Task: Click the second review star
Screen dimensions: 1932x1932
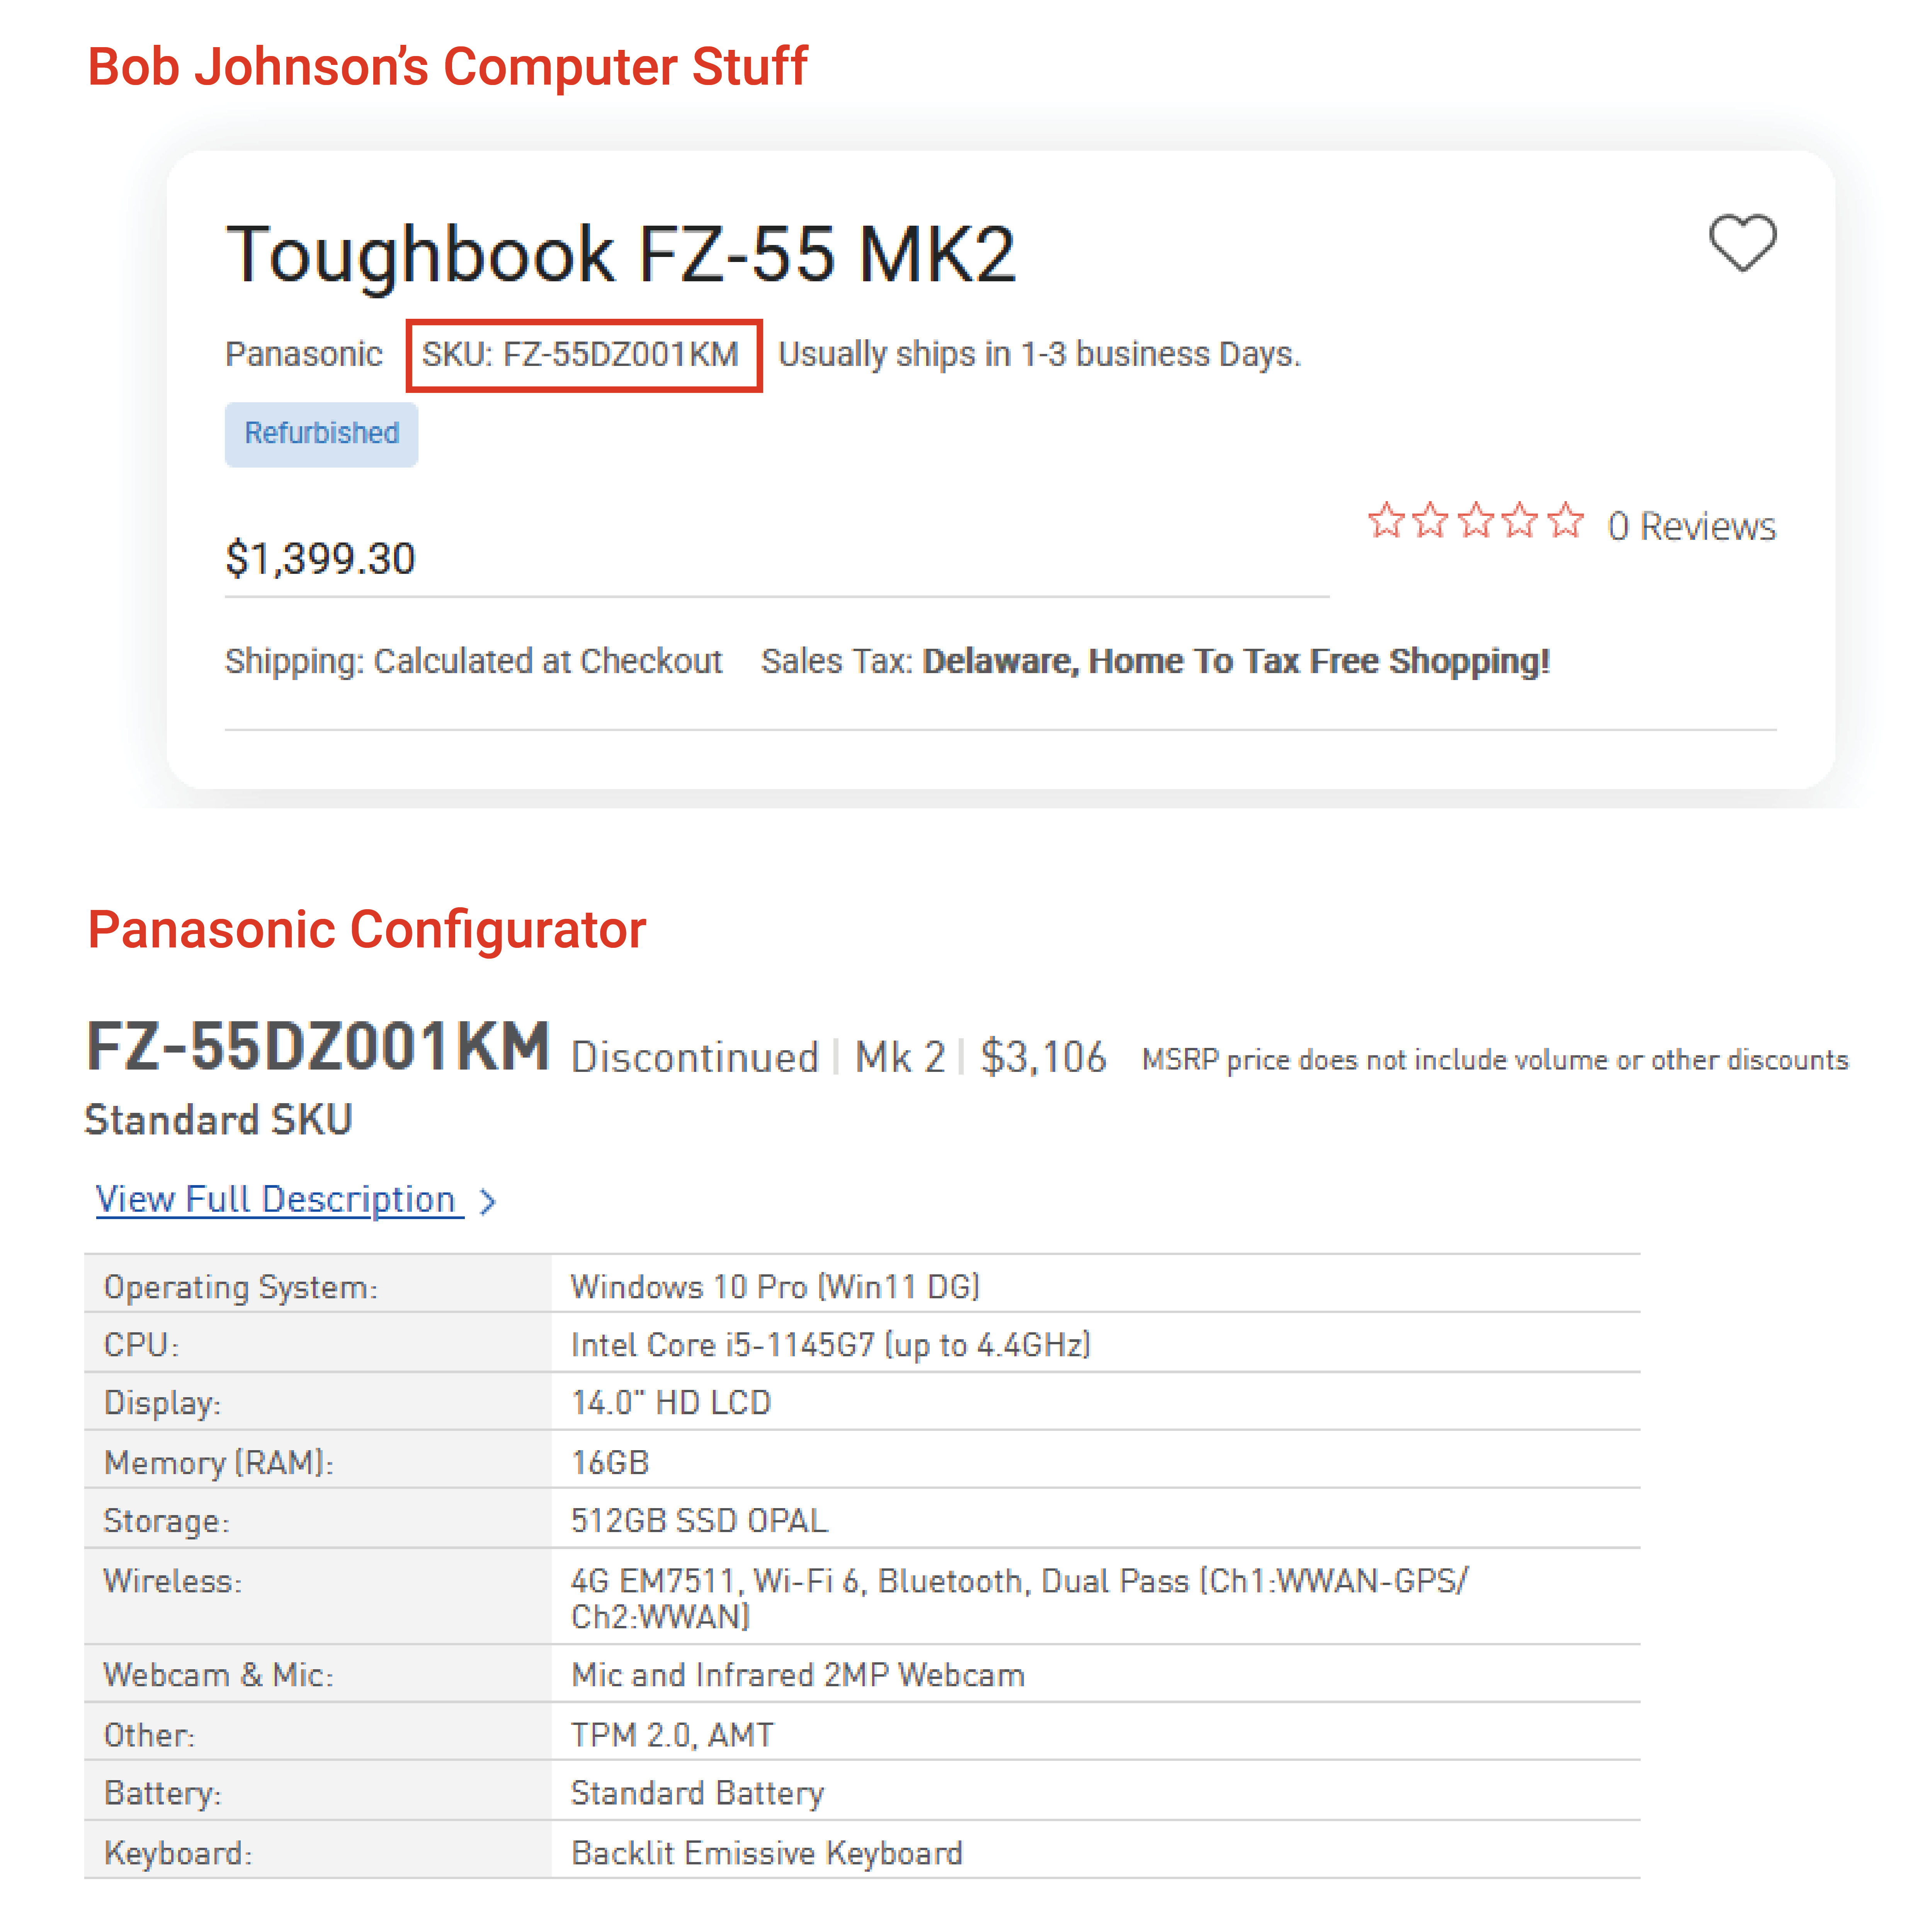Action: pos(1431,521)
